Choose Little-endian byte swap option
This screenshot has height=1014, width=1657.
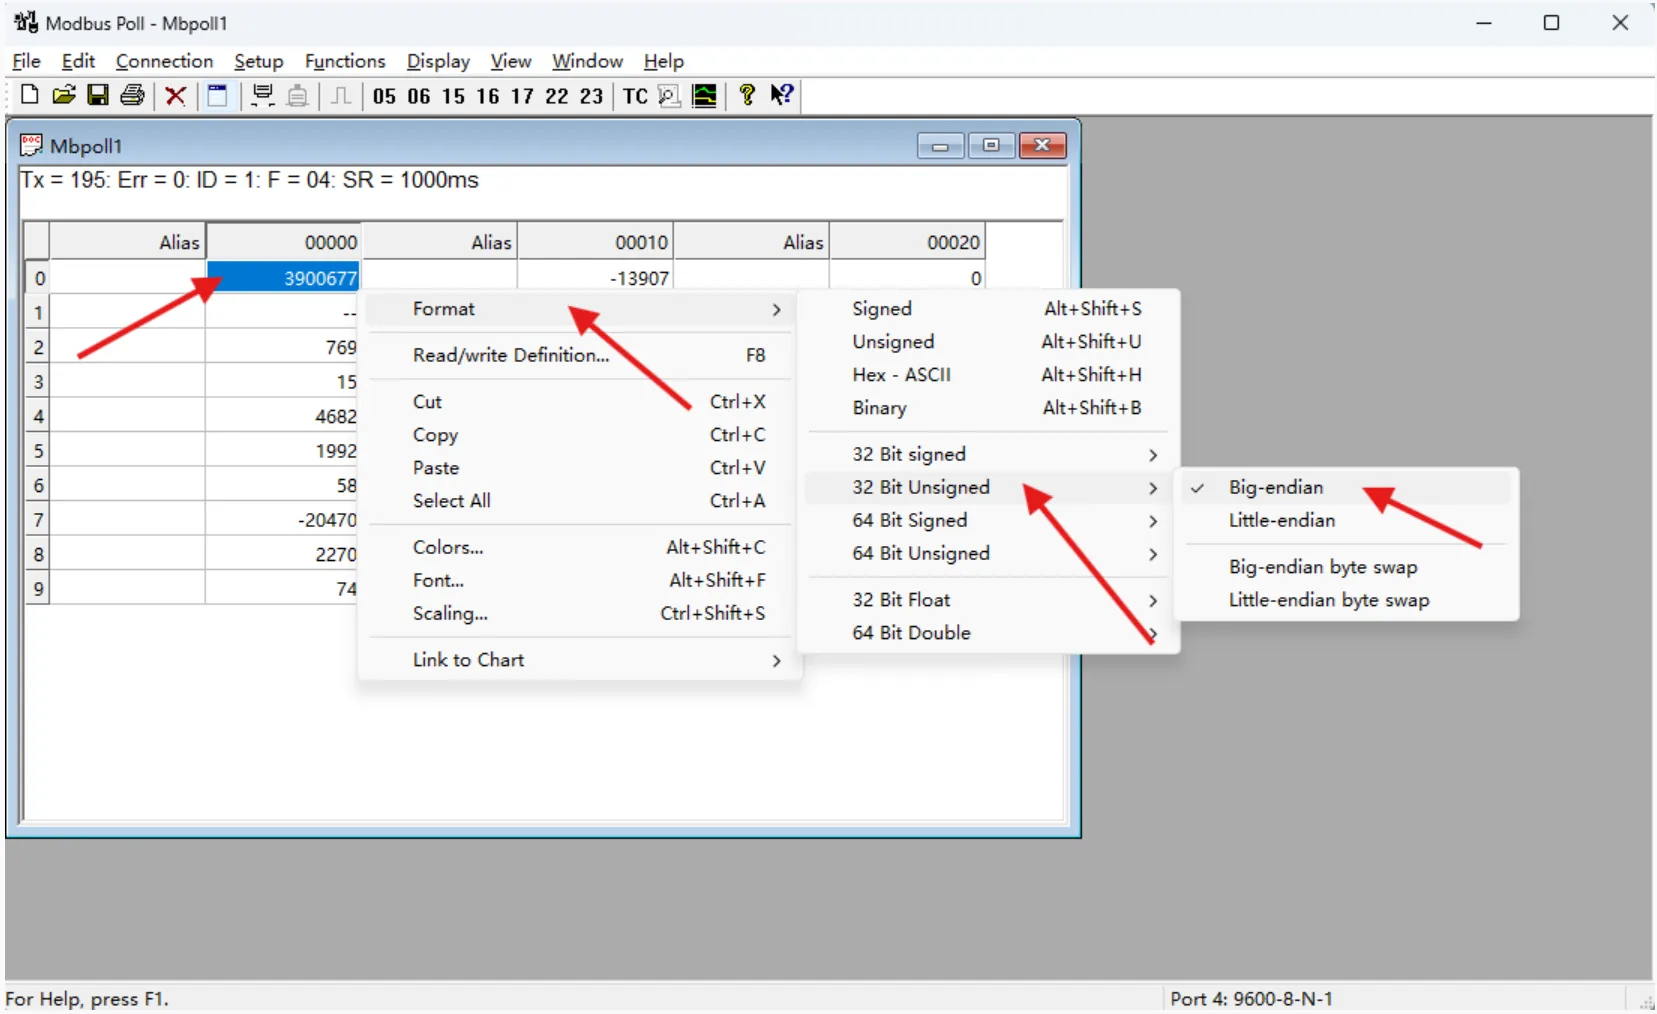[1330, 601]
